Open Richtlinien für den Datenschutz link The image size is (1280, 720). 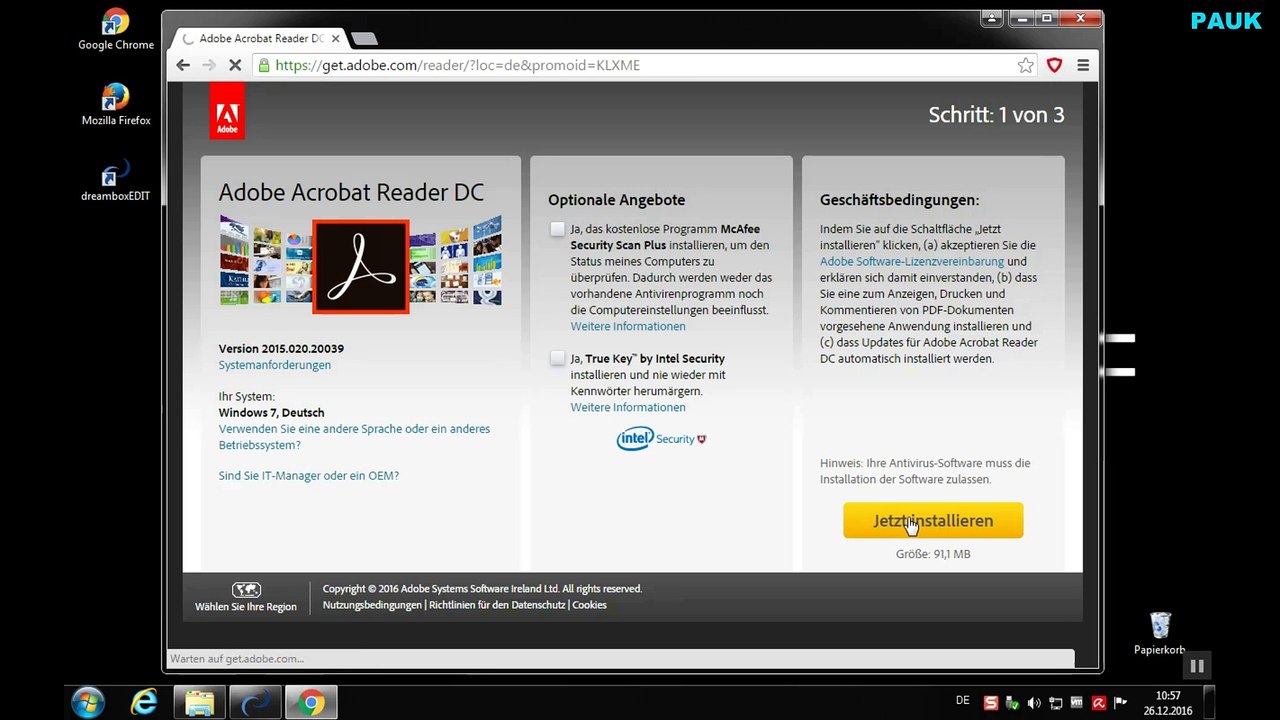[497, 605]
